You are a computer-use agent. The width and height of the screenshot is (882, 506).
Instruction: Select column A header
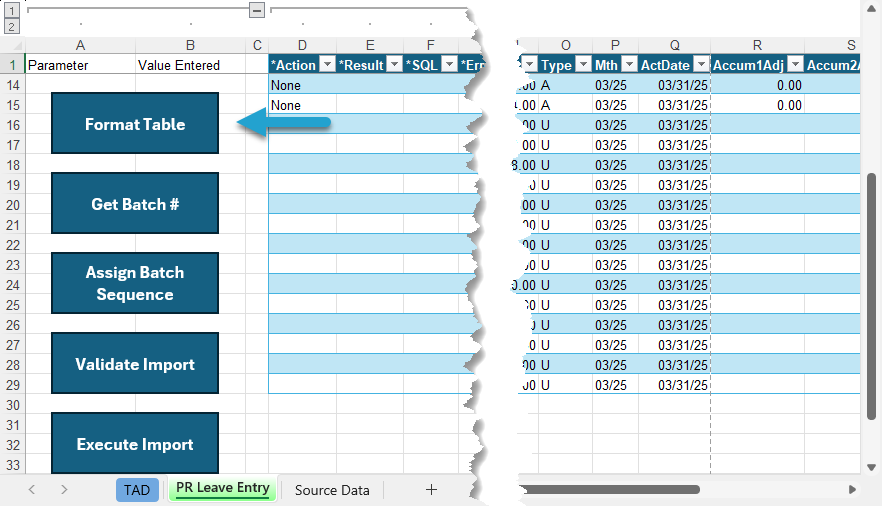(x=80, y=46)
